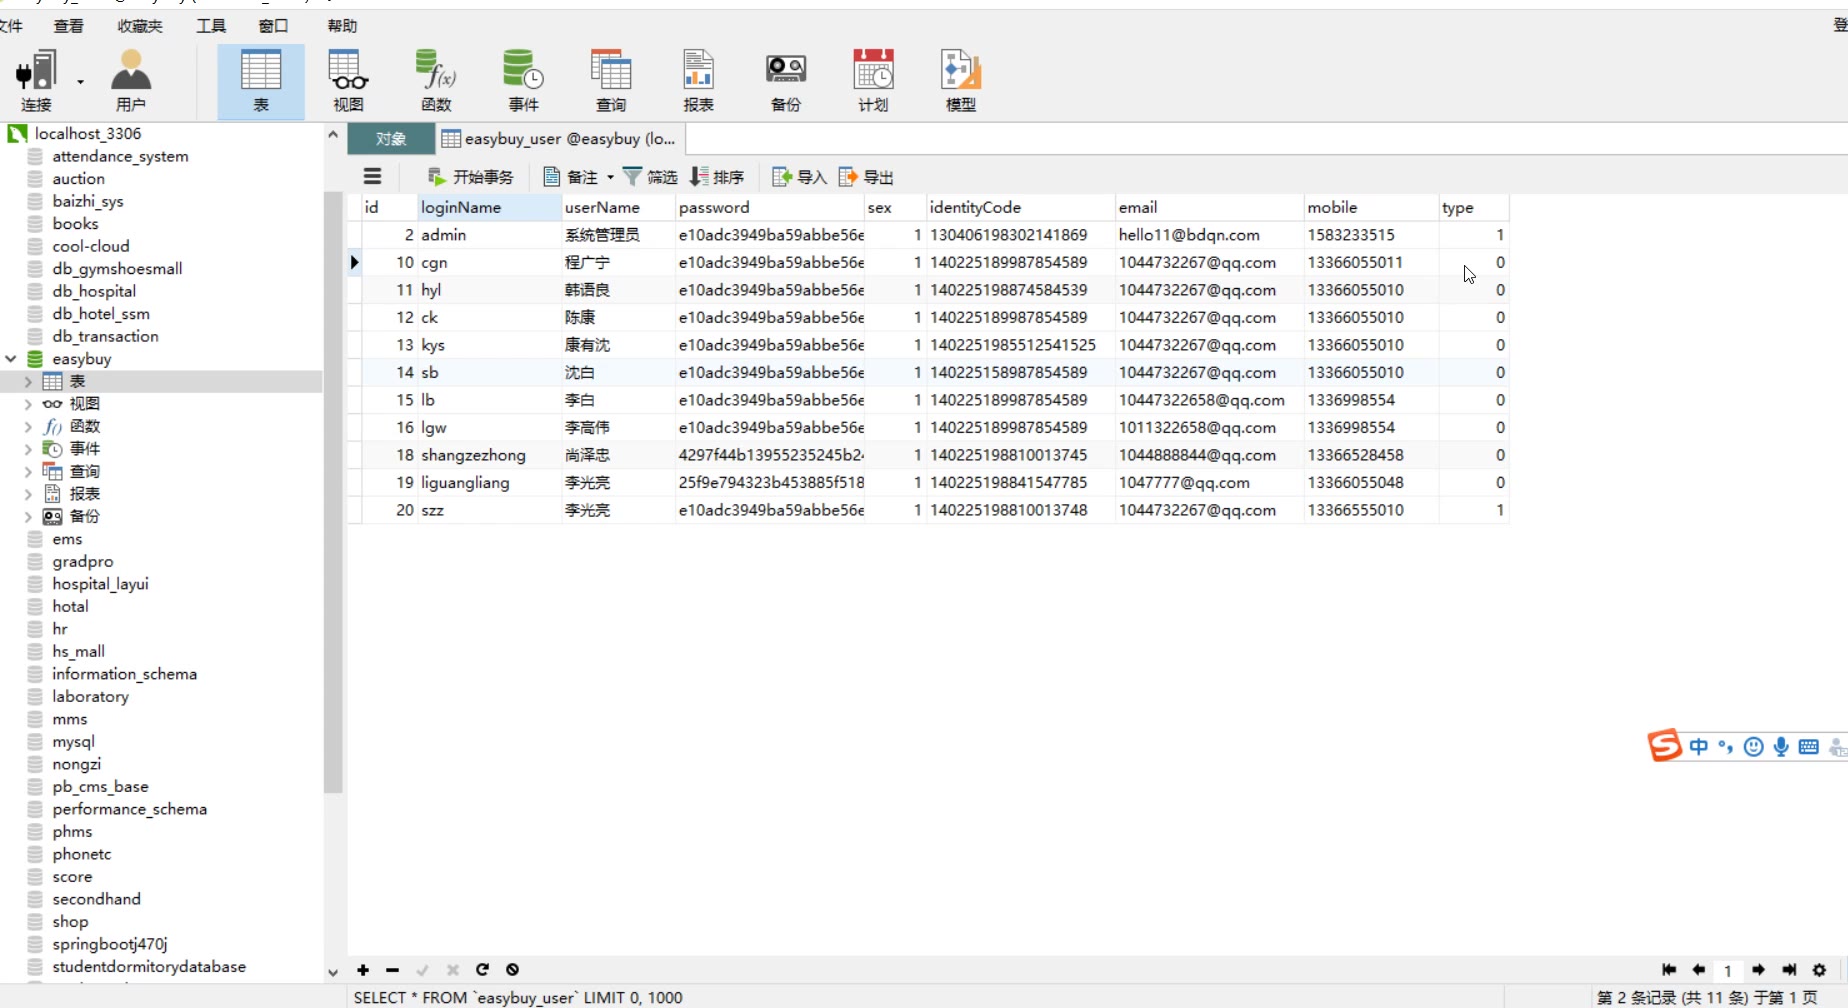Screen dimensions: 1848x1008
Task: Select the information_schema database
Action: point(124,674)
